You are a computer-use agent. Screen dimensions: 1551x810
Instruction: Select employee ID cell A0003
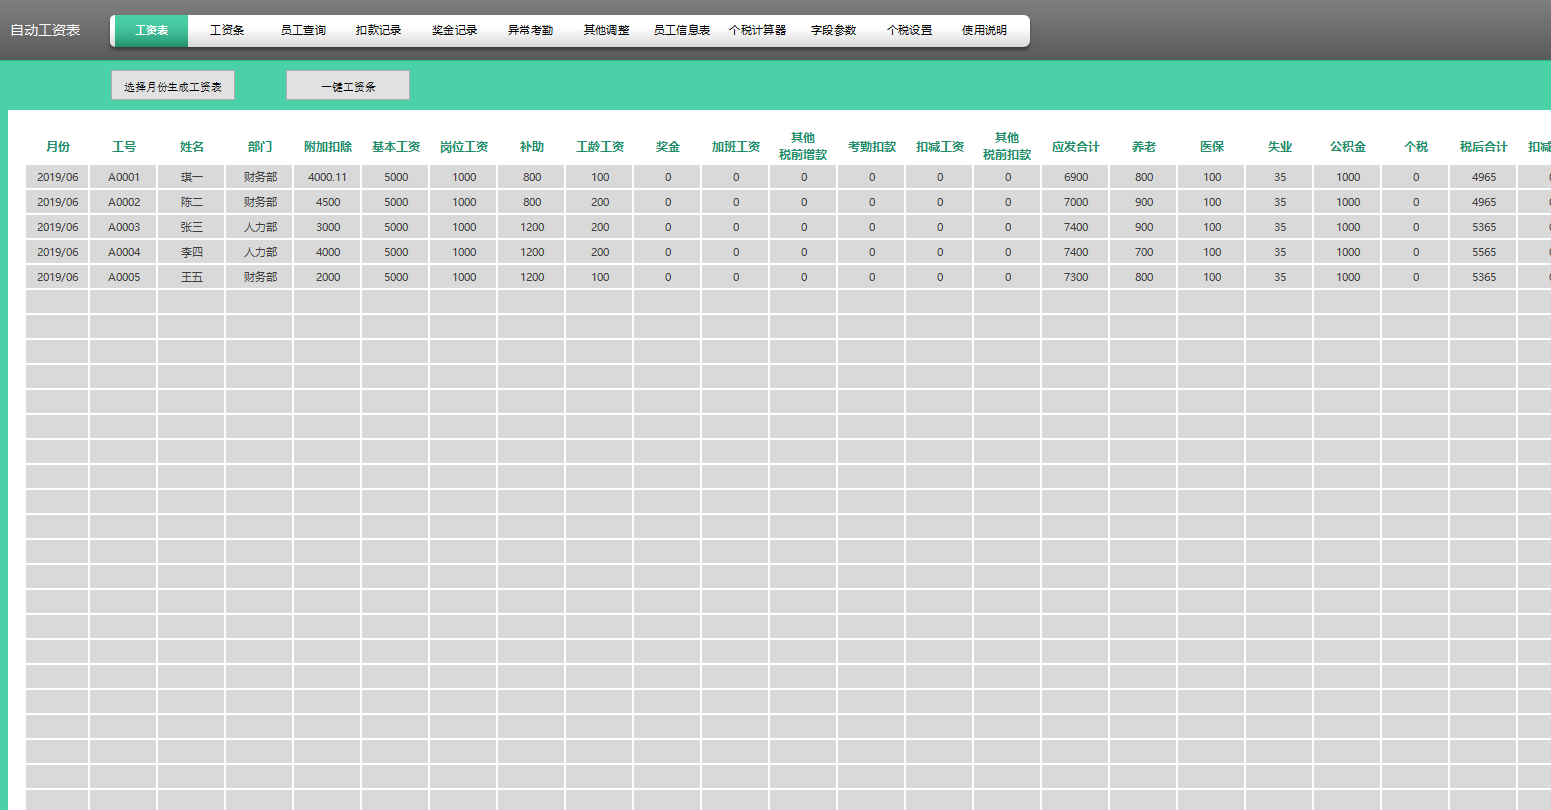124,227
